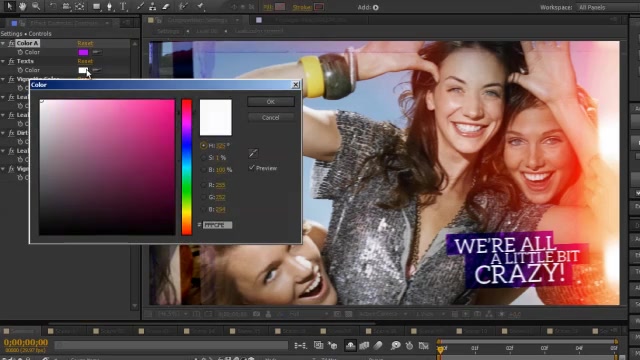Select the Pan Behind anchor tool
The image size is (640, 360).
click(x=80, y=6)
